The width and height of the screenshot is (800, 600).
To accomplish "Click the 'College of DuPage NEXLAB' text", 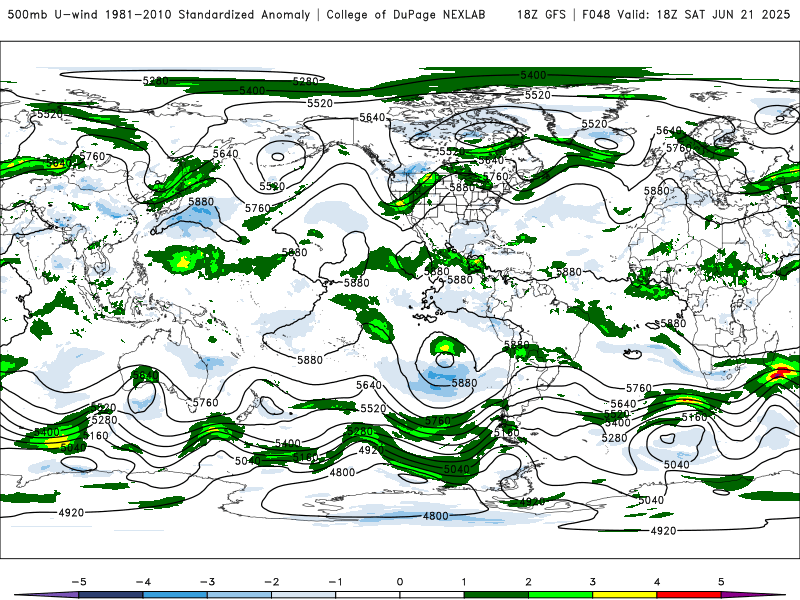I will click(x=406, y=14).
